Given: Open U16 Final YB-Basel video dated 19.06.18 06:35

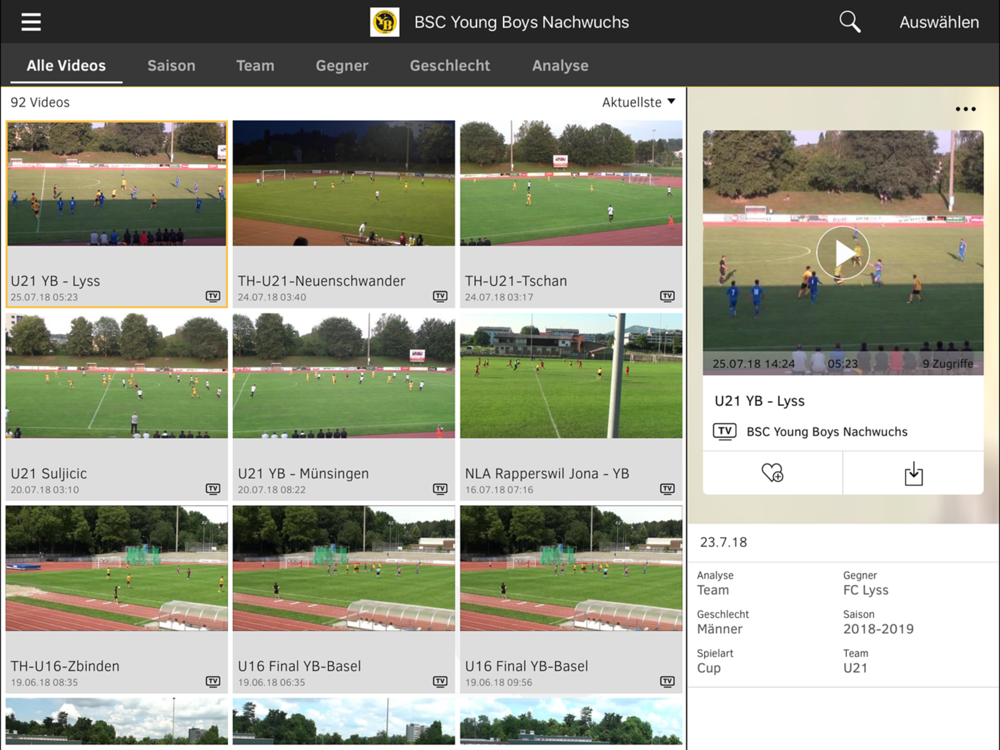Looking at the screenshot, I should coord(344,568).
